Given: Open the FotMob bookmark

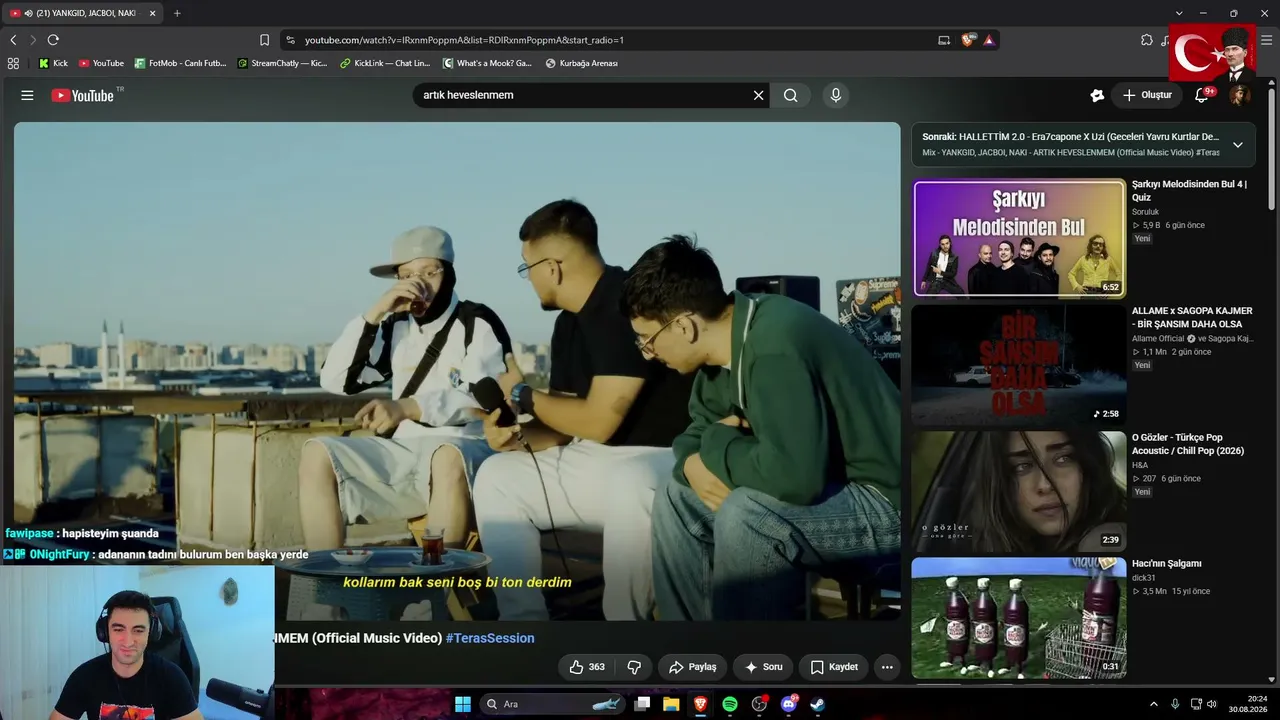Looking at the screenshot, I should (180, 63).
